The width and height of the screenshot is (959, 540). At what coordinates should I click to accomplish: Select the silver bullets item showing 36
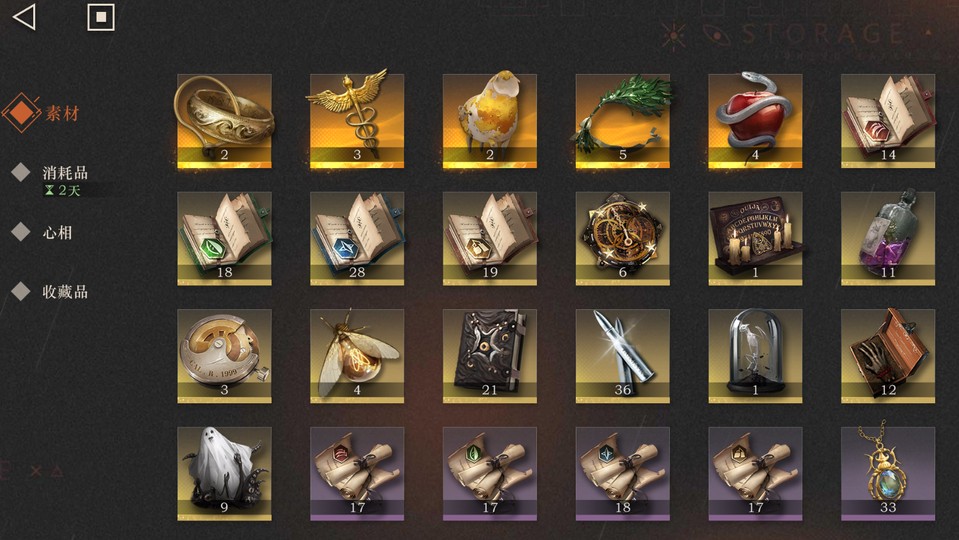click(623, 356)
